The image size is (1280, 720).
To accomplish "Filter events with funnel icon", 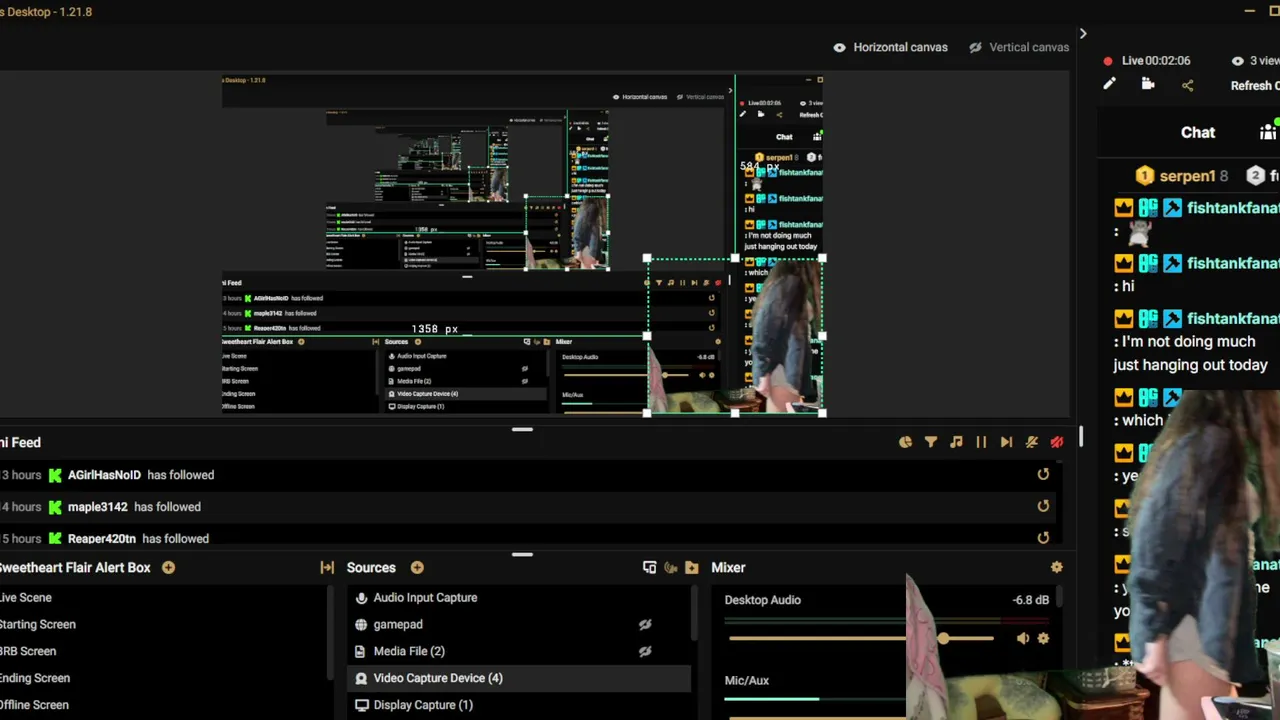I will point(931,442).
